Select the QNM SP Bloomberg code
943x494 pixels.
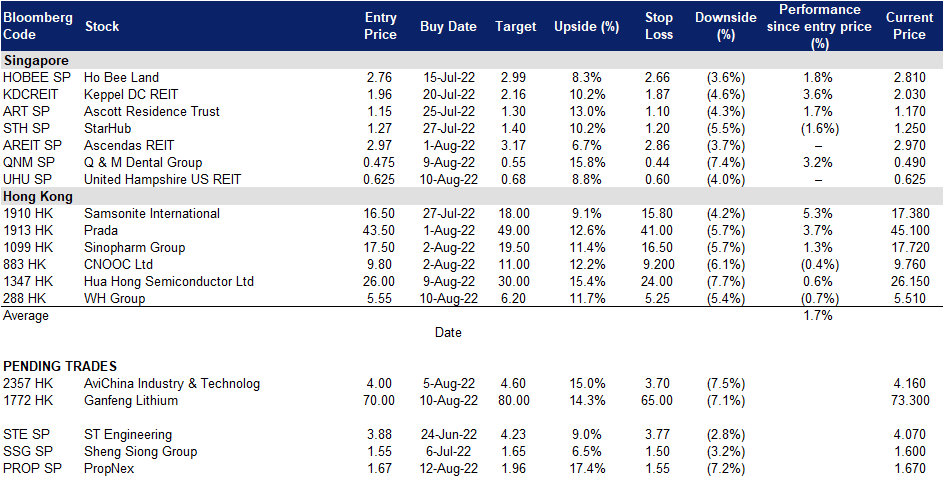(x=29, y=162)
